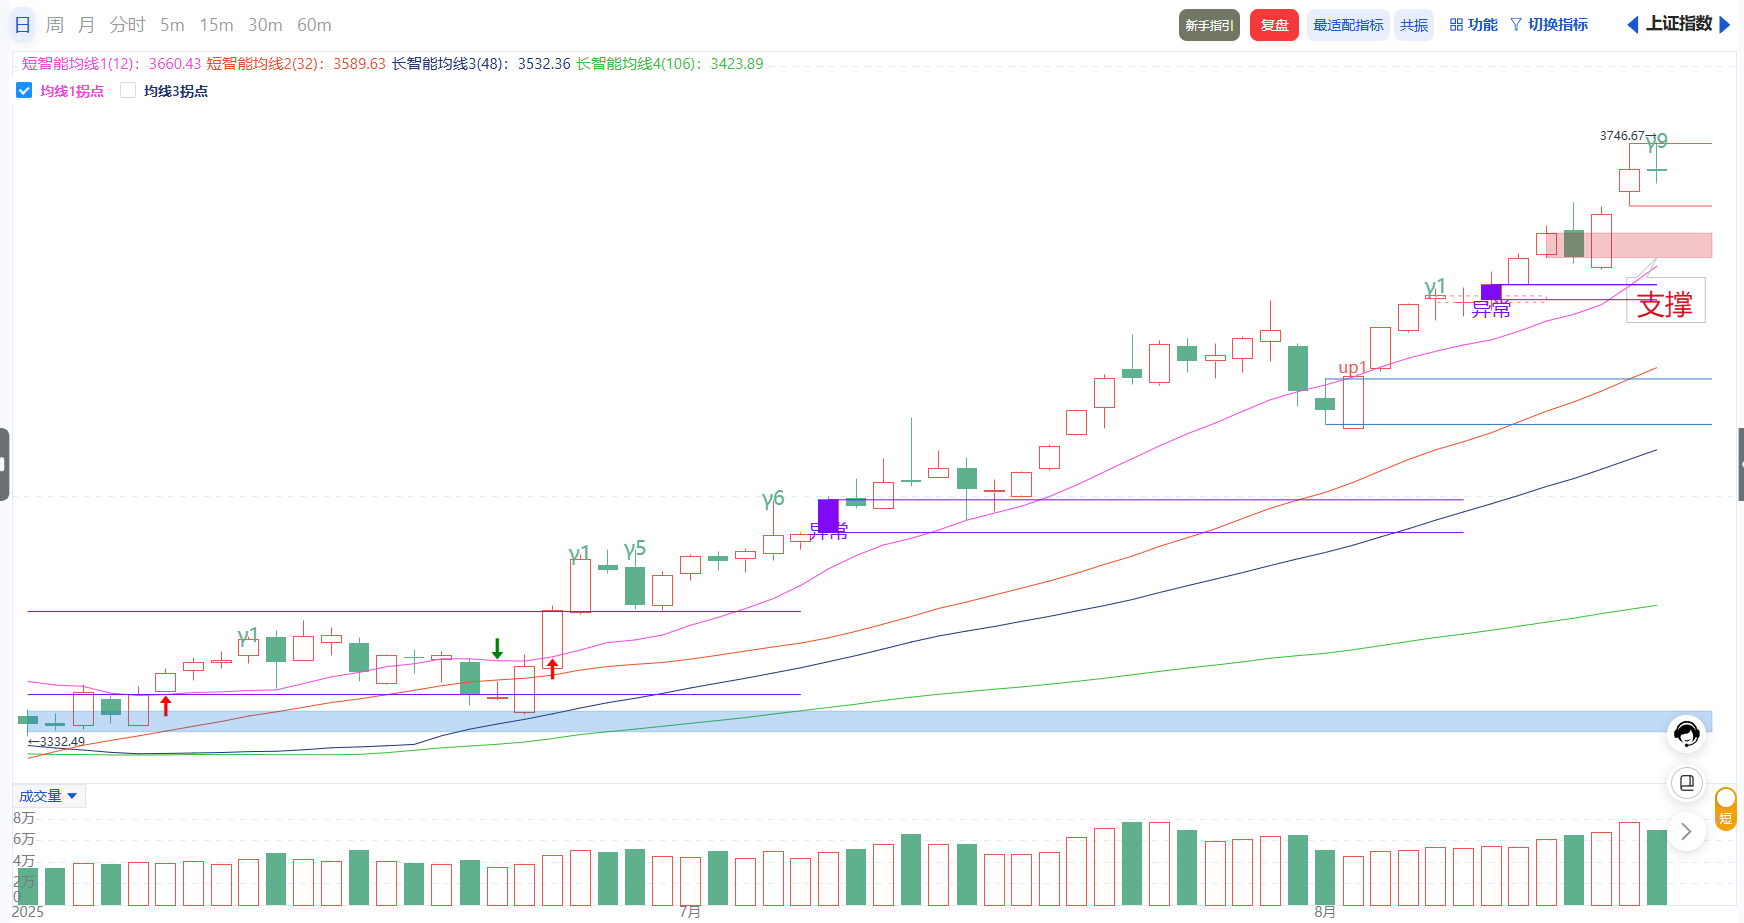Click the up1 label marker
1744x923 pixels.
coord(1353,368)
